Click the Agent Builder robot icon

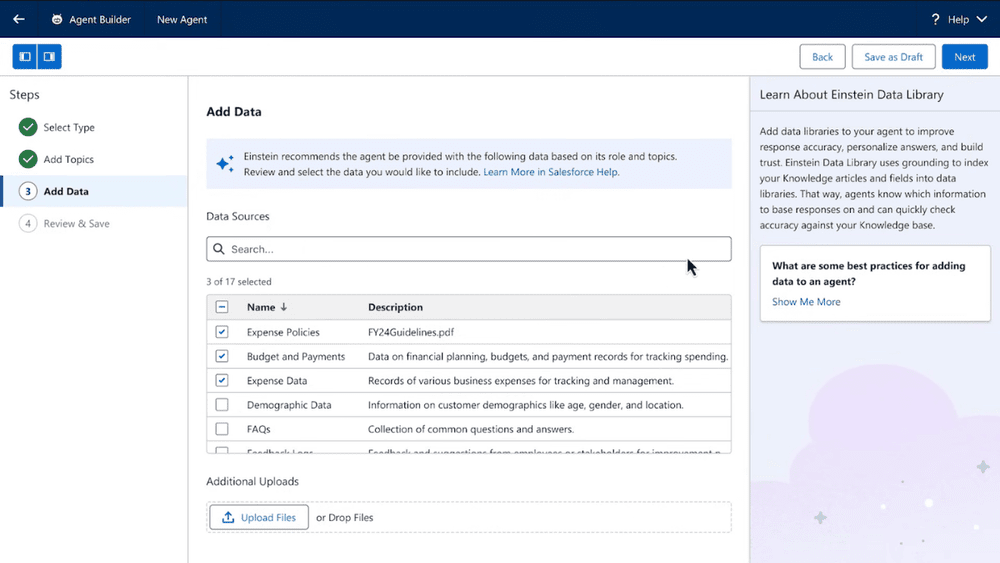click(57, 19)
